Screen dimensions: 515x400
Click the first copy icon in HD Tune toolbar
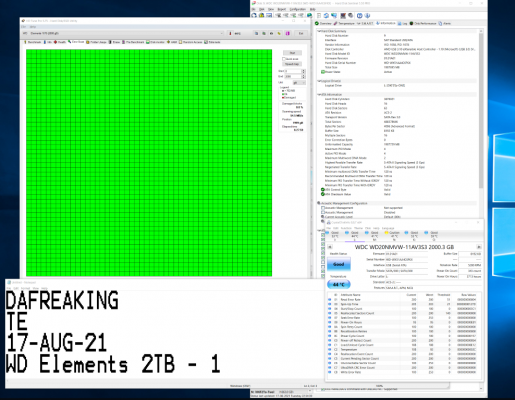point(256,33)
